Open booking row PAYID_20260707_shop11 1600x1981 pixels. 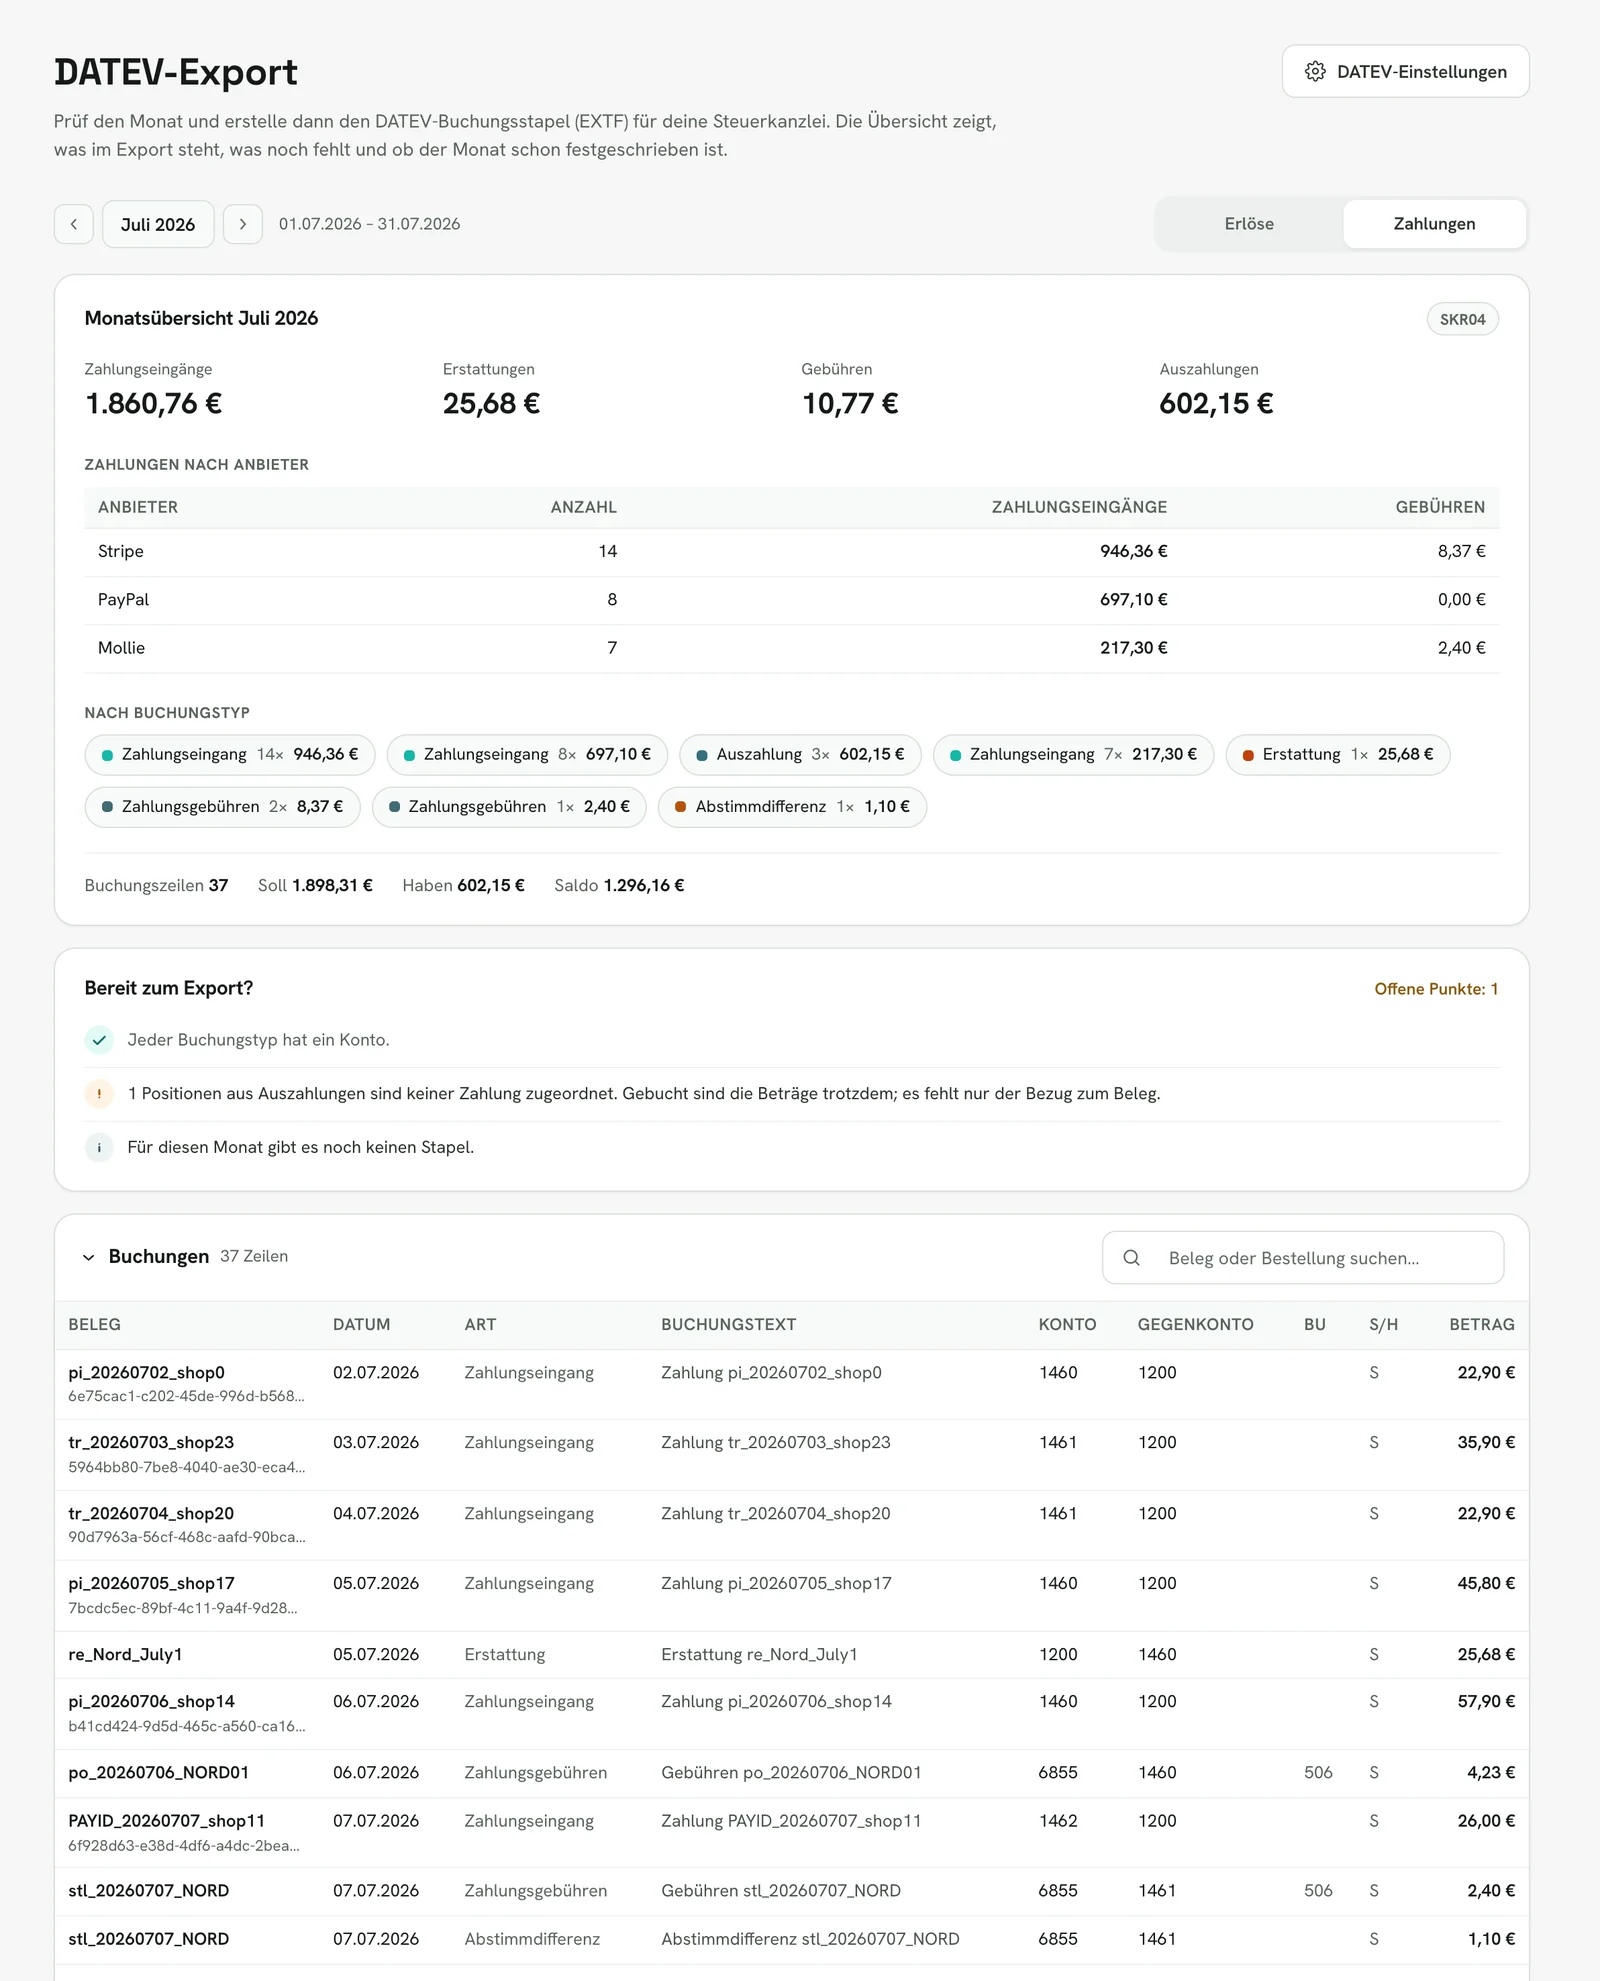tap(792, 1832)
